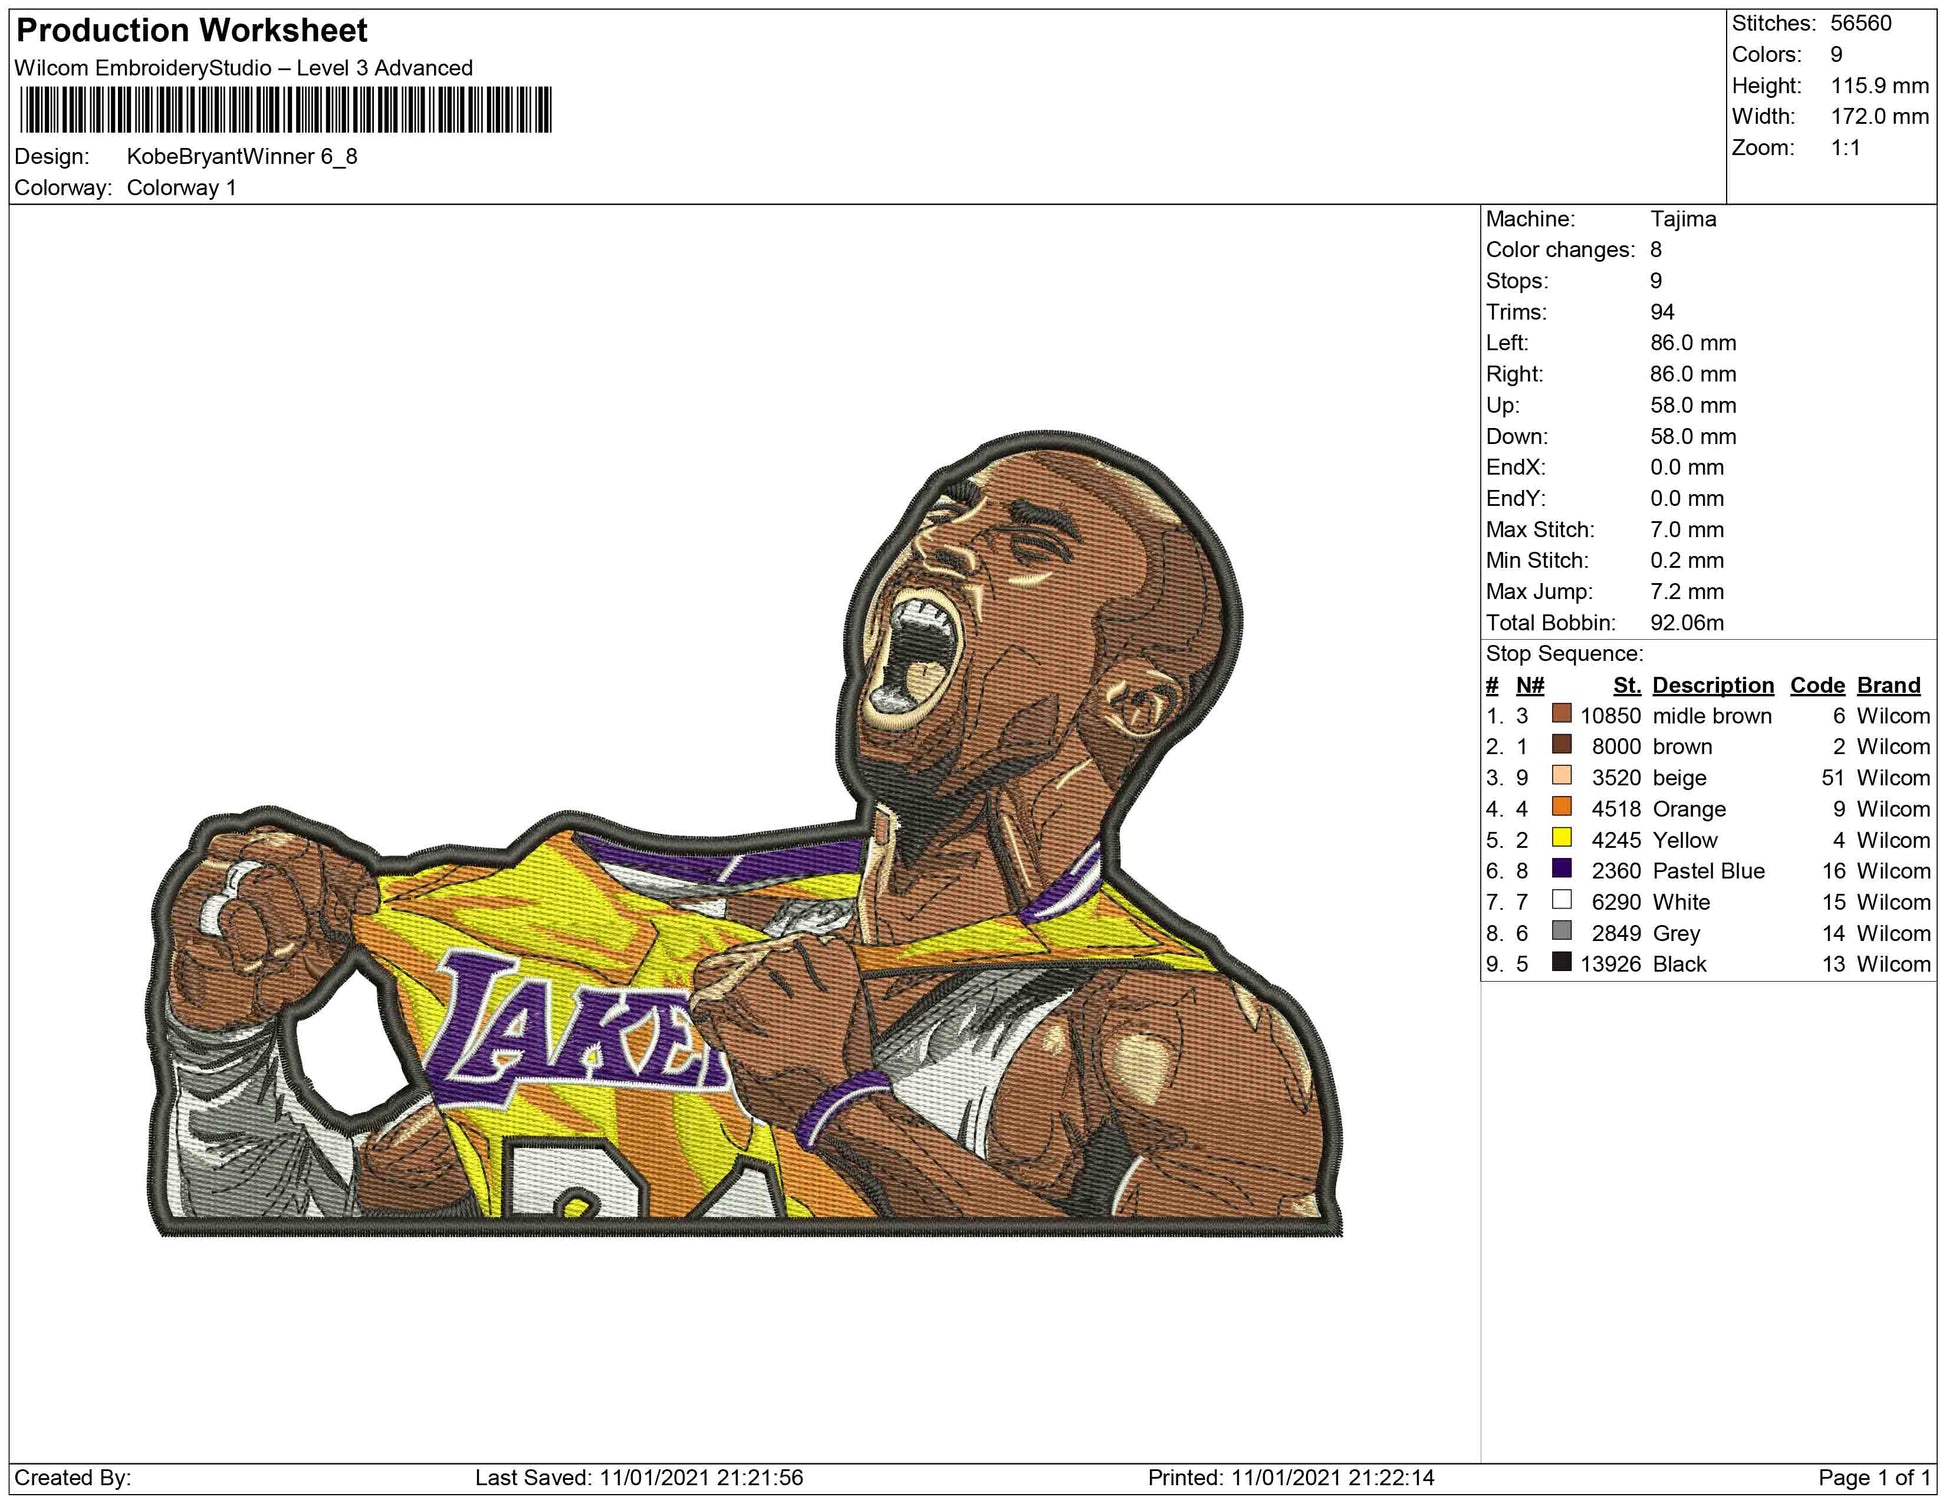Screen dimensions: 1946x1497
Task: Click the Description column header
Action: (x=1712, y=685)
